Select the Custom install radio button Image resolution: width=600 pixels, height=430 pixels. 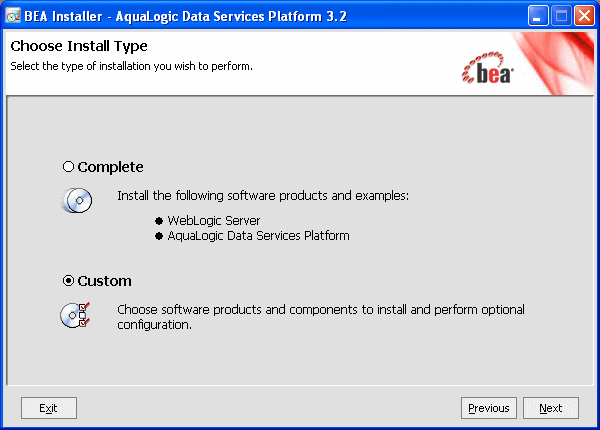pyautogui.click(x=68, y=281)
